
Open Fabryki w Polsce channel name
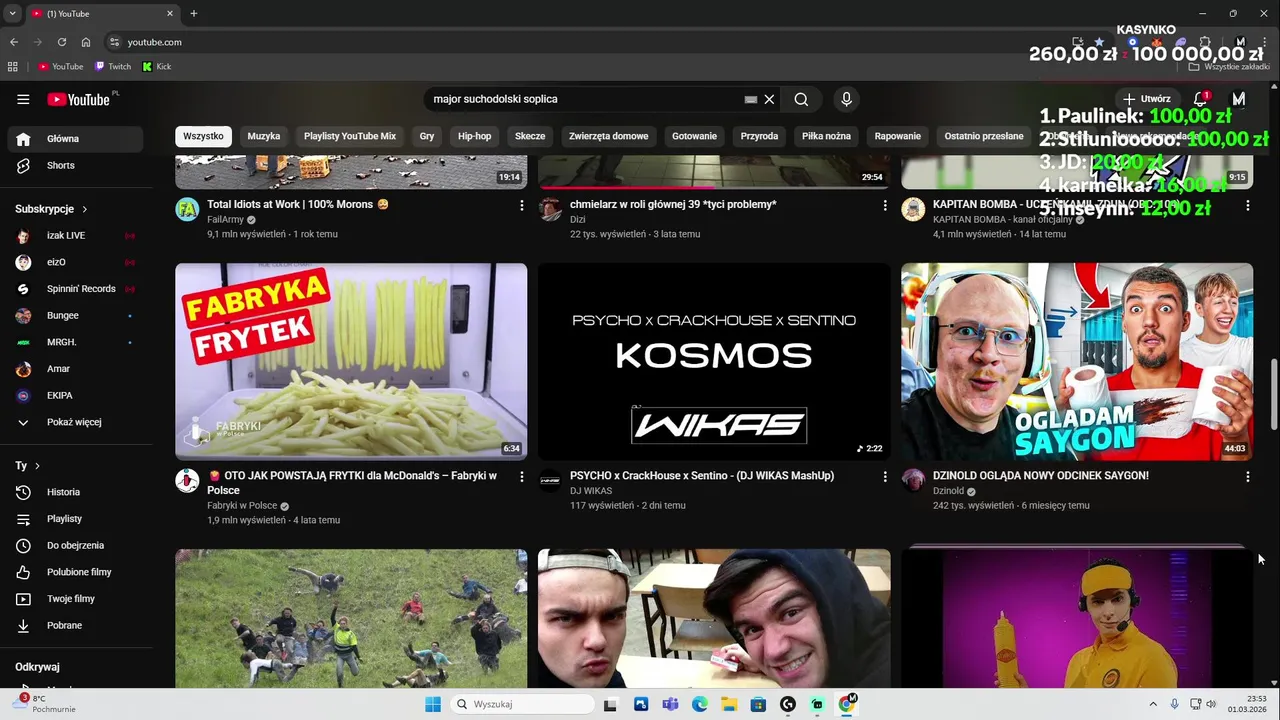tap(242, 506)
